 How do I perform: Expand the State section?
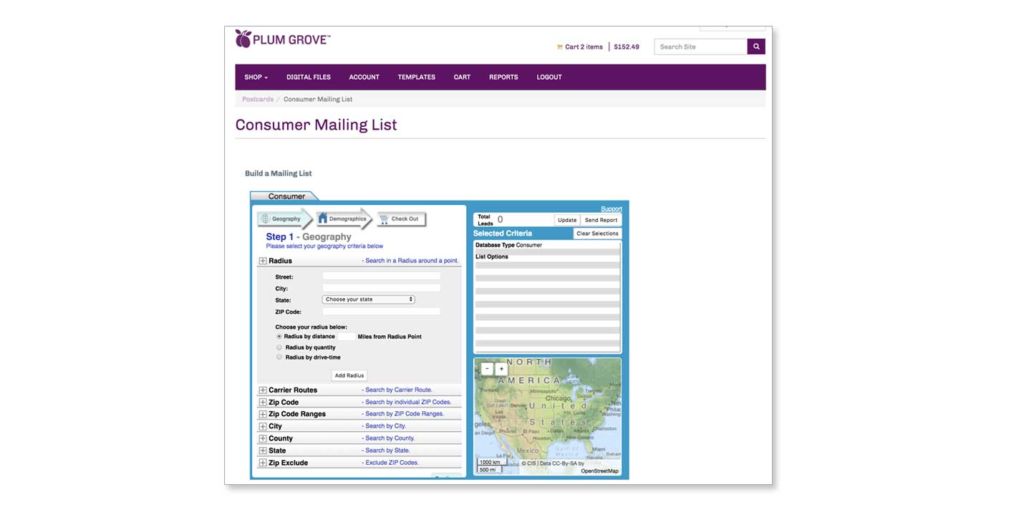[263, 451]
